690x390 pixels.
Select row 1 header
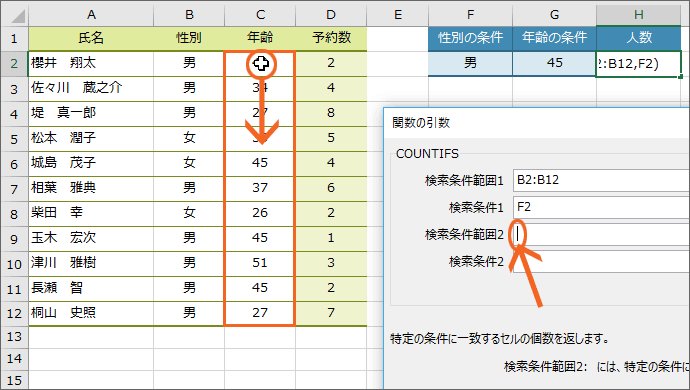coord(14,38)
